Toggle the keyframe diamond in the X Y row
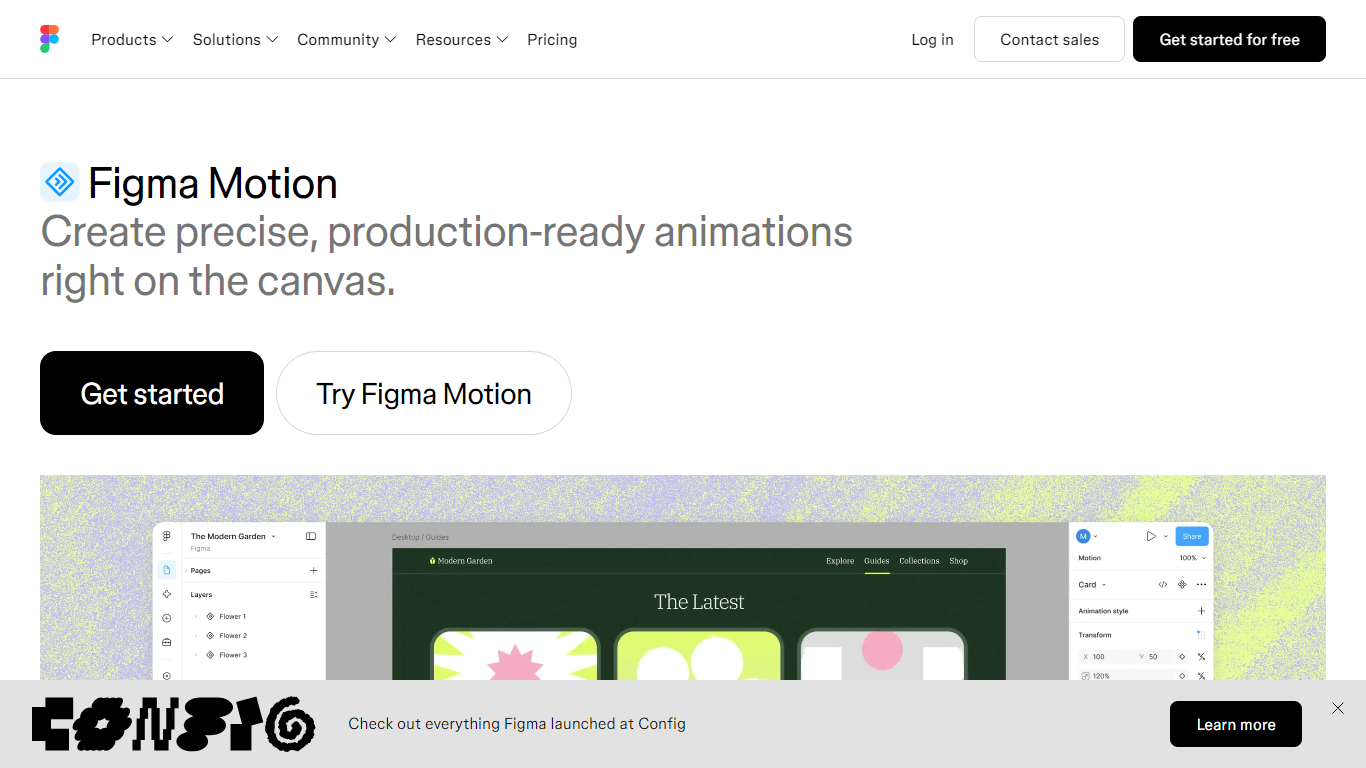The image size is (1366, 768). click(x=1182, y=657)
